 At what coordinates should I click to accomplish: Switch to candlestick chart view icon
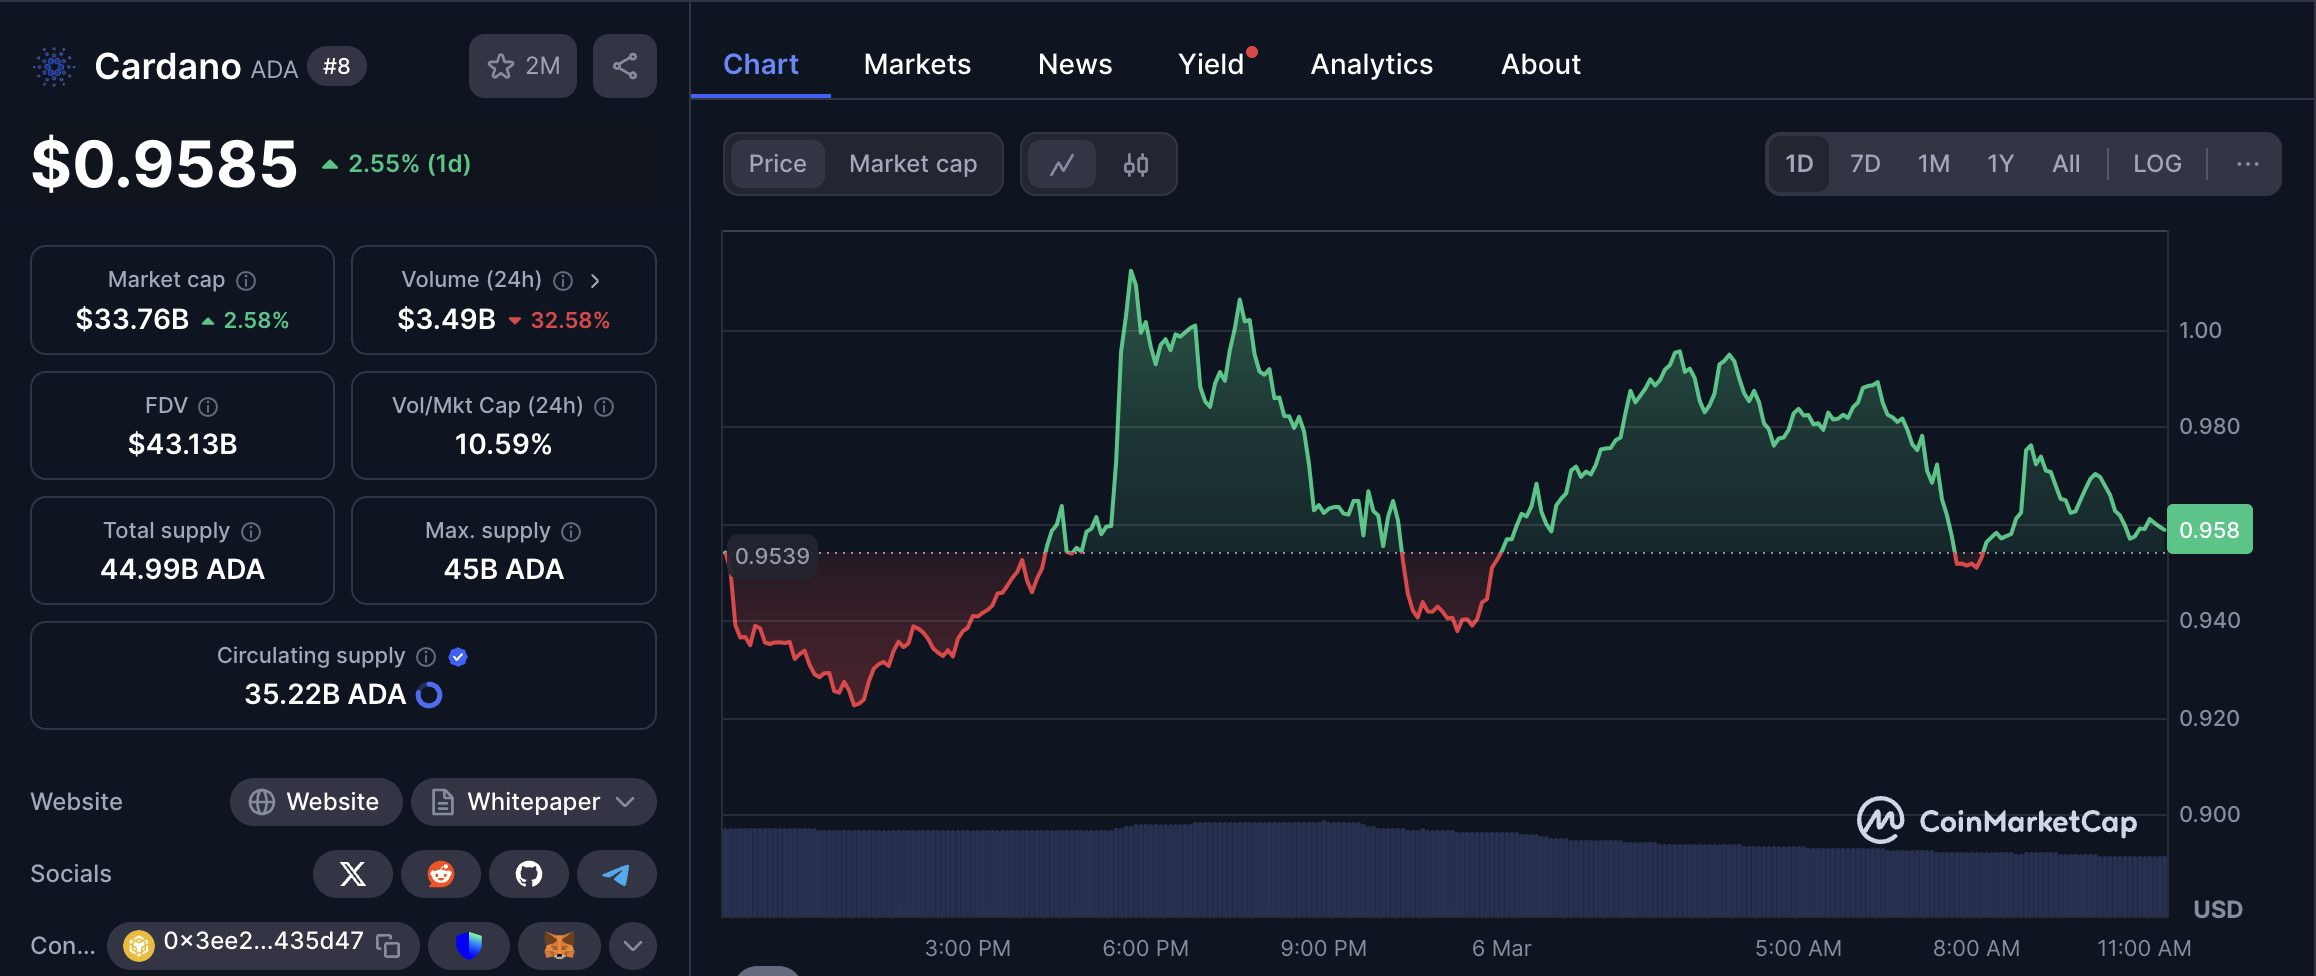(x=1136, y=164)
